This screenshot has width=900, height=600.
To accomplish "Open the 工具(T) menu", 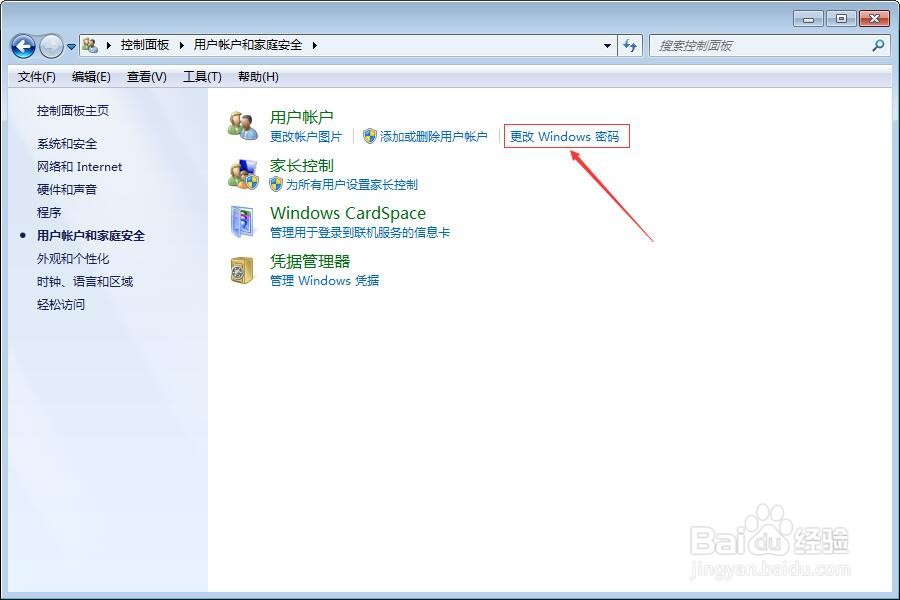I will 202,76.
